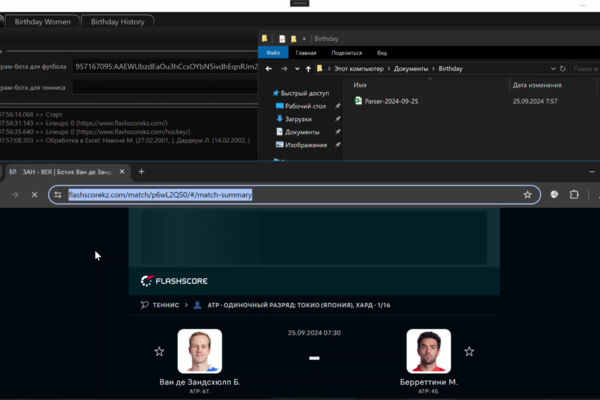Open site information icon in address bar

(x=58, y=195)
